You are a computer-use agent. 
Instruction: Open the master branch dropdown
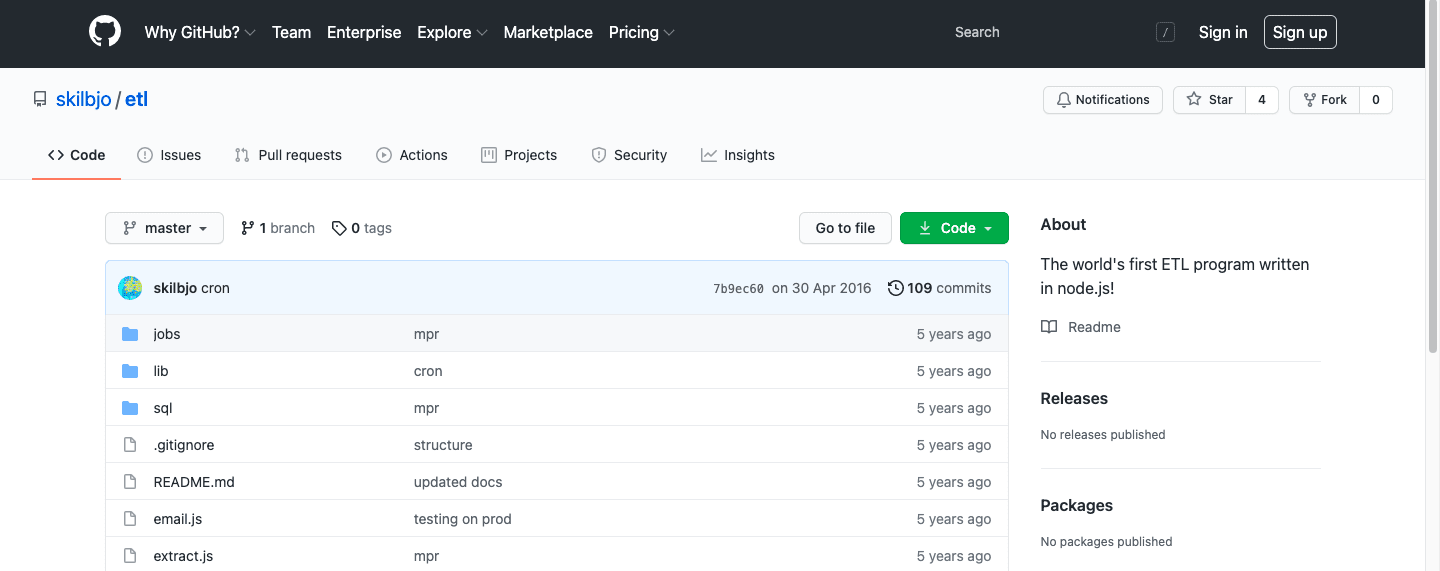pyautogui.click(x=164, y=228)
